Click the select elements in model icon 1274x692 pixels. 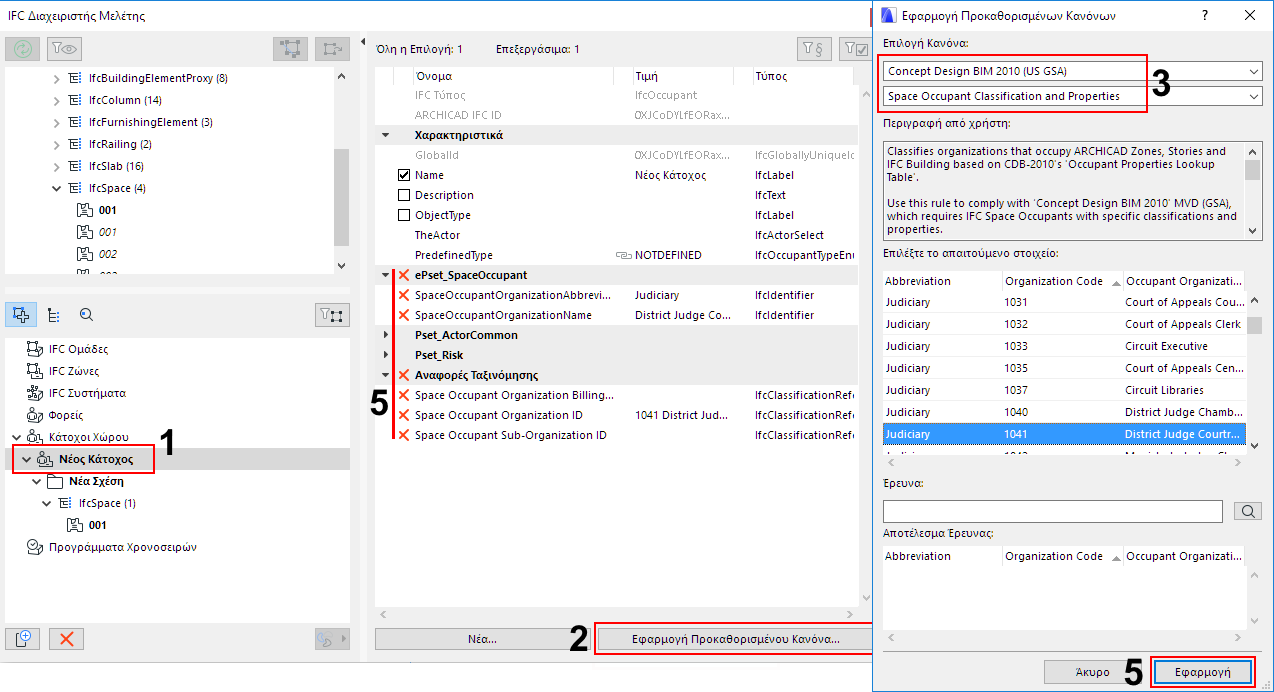[x=291, y=48]
